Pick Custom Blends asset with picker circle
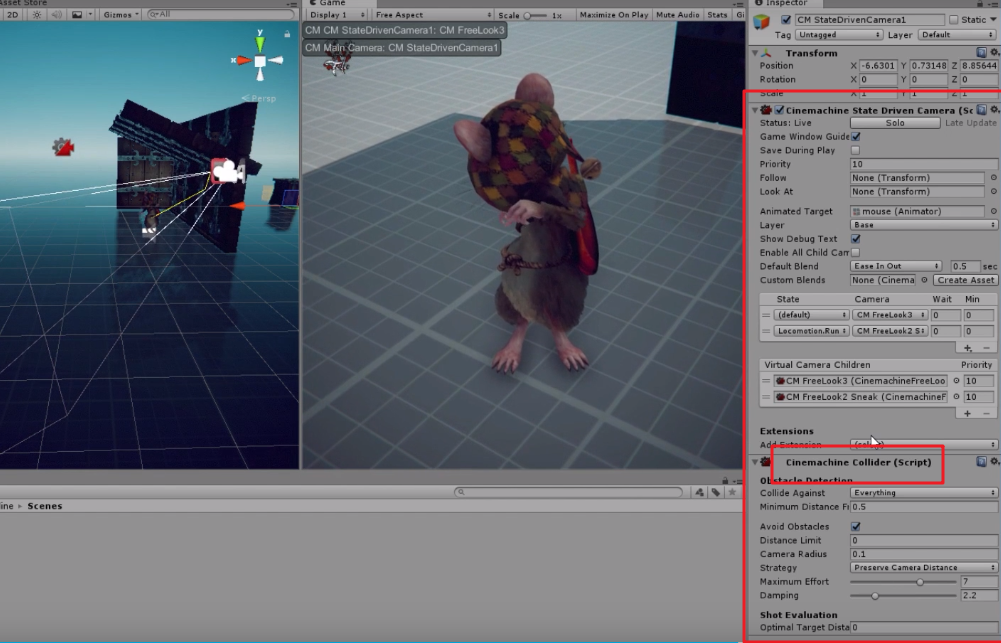 click(x=924, y=280)
